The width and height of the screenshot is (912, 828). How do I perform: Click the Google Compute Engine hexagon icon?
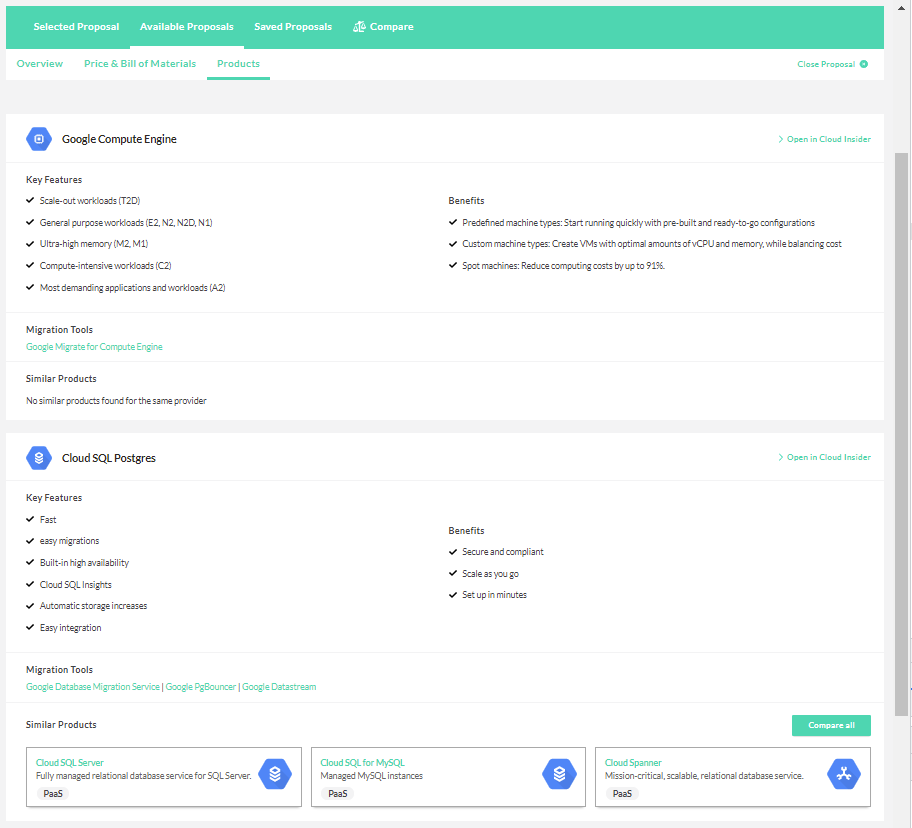coord(39,139)
